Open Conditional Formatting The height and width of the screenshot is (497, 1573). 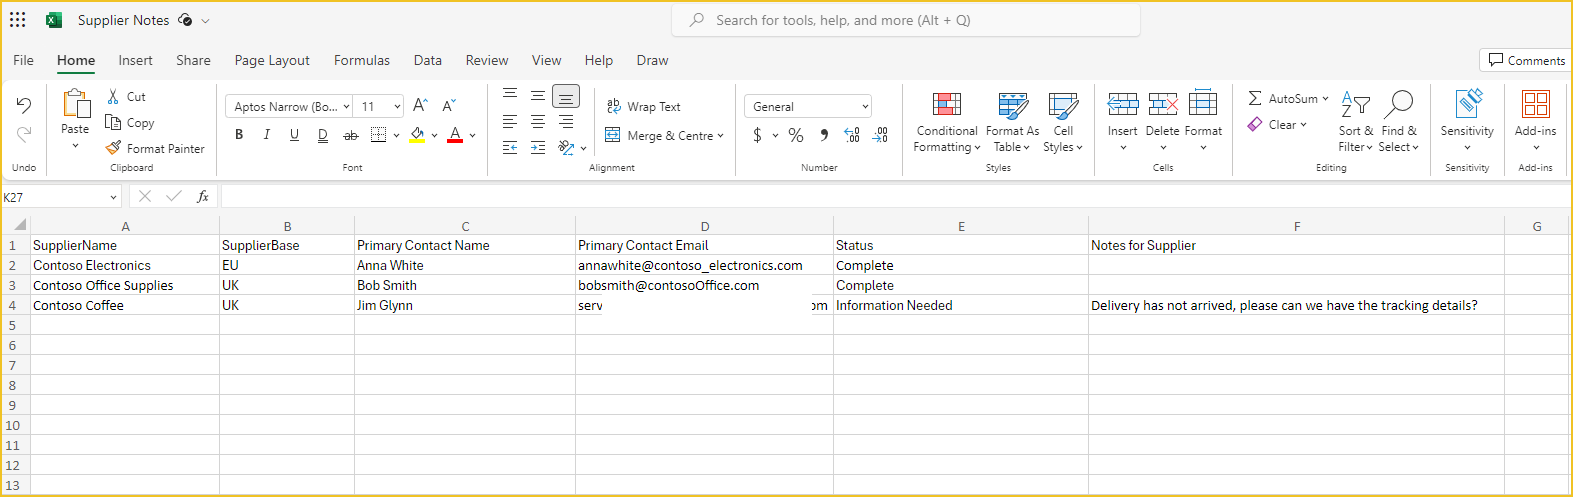pos(947,122)
